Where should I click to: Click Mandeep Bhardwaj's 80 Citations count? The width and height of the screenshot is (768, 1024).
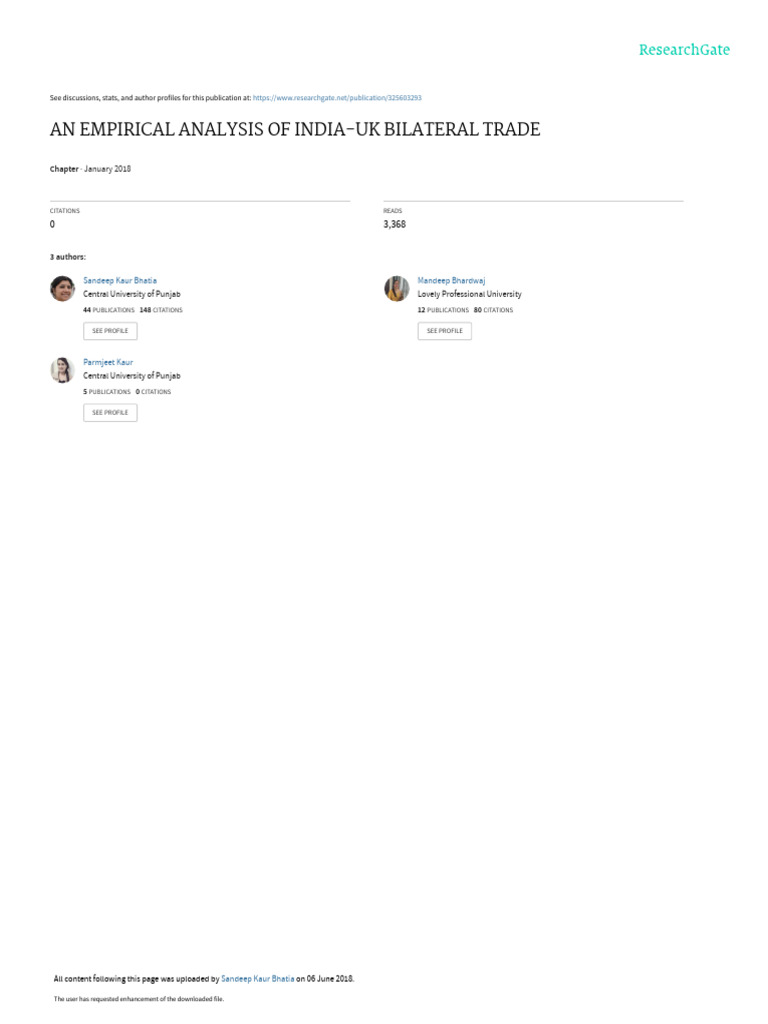tap(493, 310)
